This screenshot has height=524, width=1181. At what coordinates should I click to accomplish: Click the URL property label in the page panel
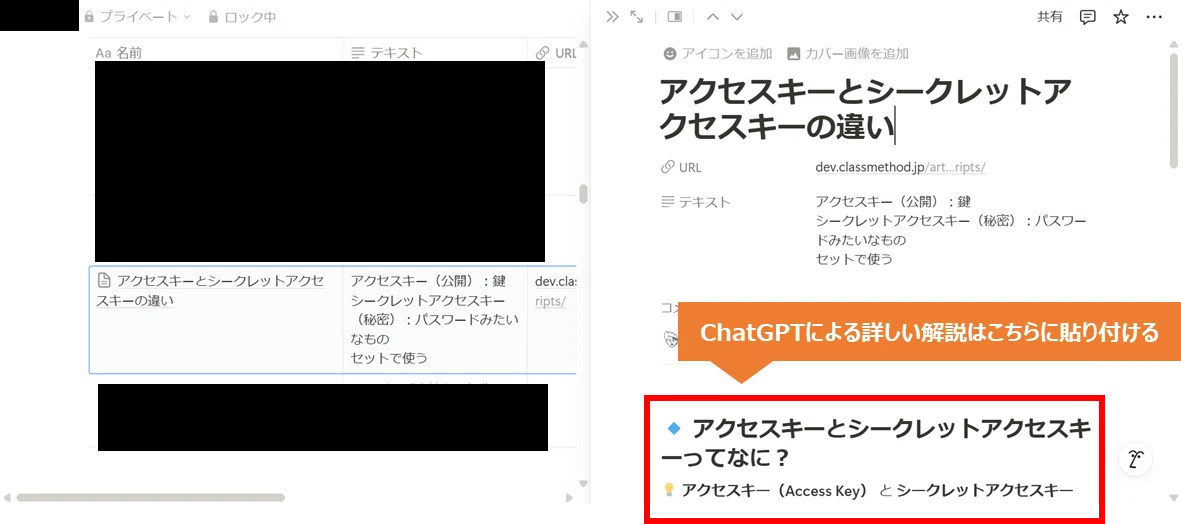(681, 167)
